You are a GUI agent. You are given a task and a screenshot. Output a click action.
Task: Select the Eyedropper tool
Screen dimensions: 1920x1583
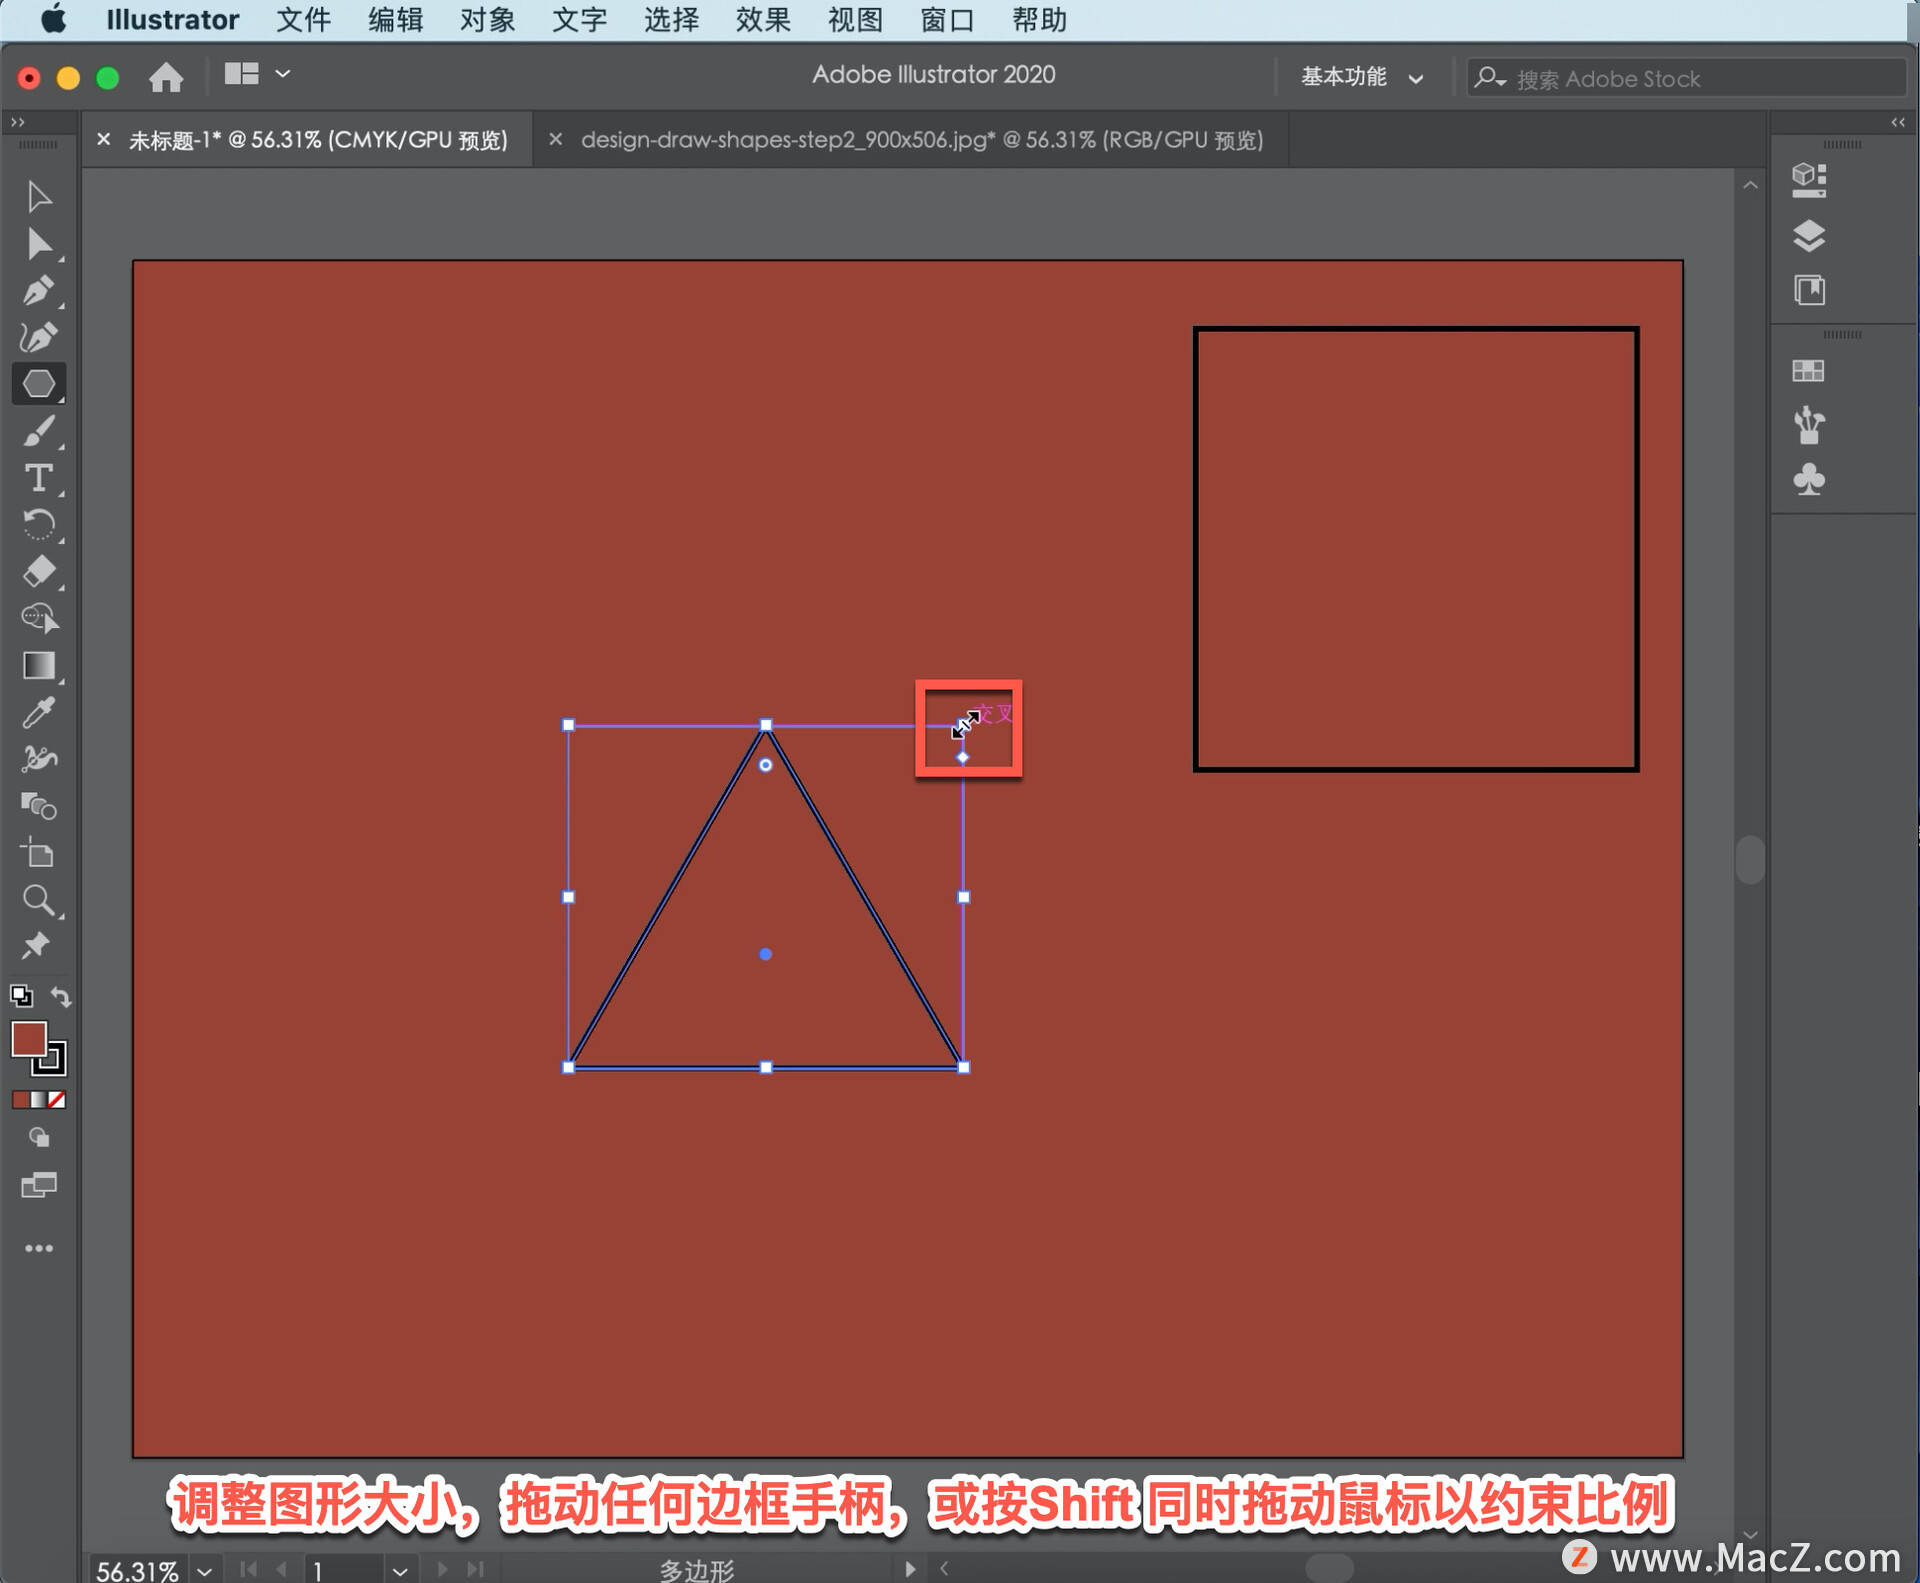click(x=39, y=713)
